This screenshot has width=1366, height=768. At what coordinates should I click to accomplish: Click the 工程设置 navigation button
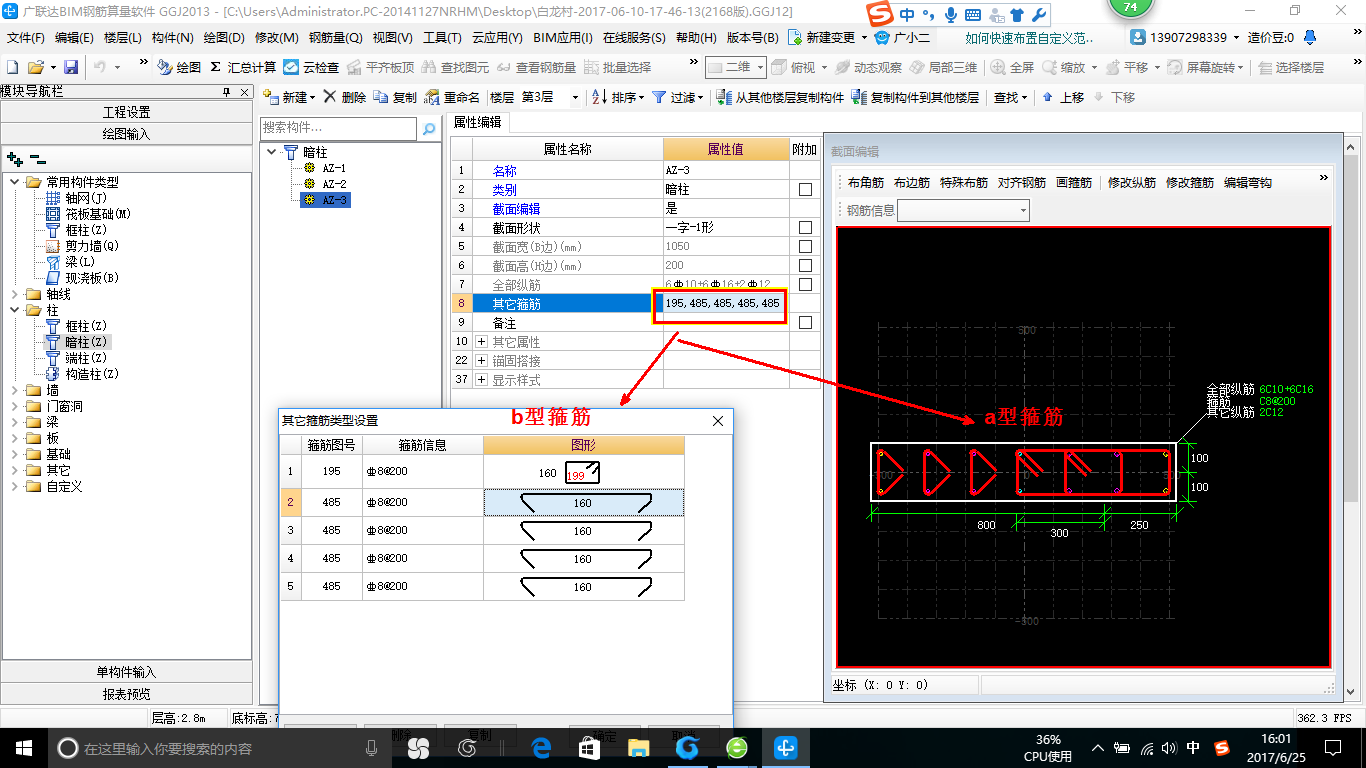point(126,112)
